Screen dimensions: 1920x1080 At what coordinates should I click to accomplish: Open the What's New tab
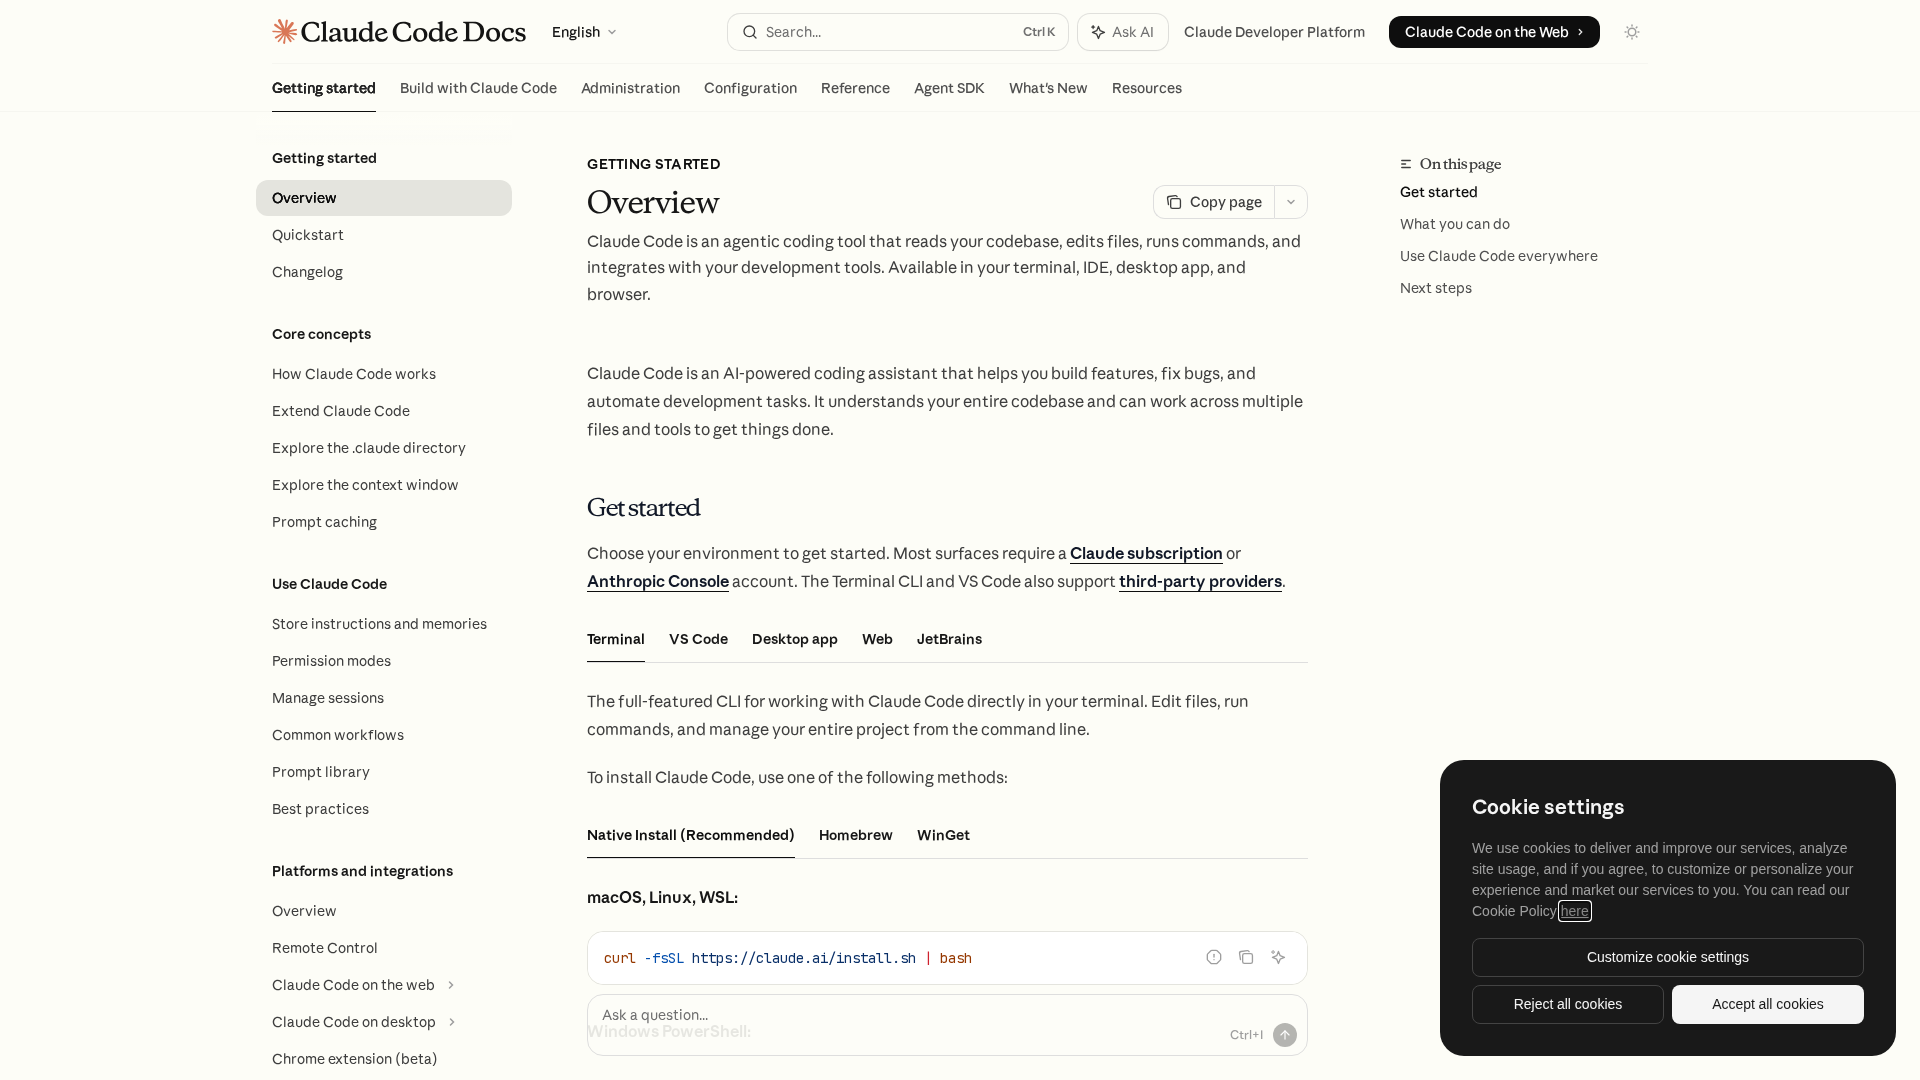(1048, 88)
